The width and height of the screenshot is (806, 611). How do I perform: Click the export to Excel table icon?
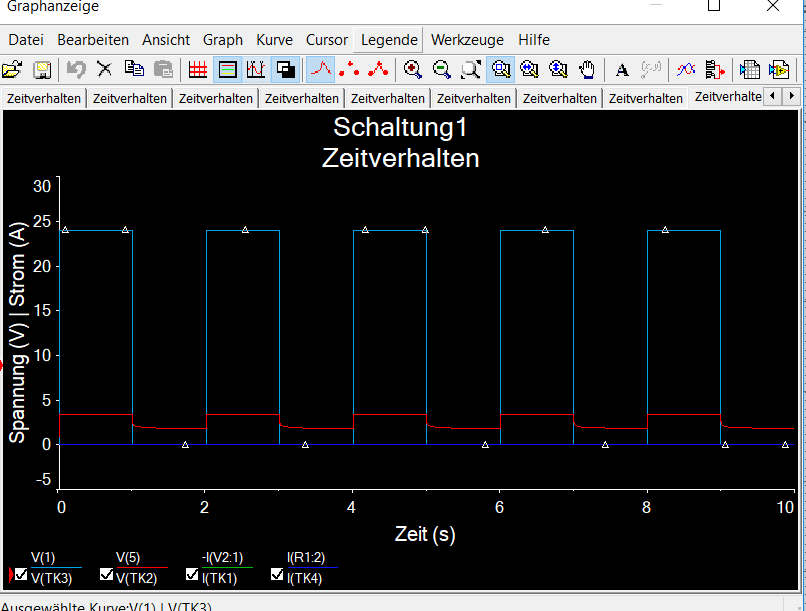(x=749, y=69)
